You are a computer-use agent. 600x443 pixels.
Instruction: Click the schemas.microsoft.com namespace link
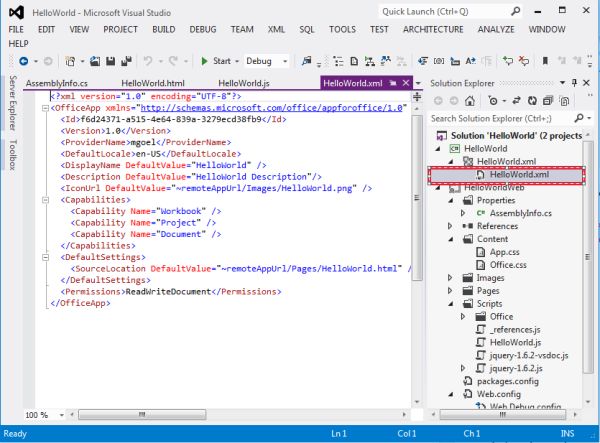[271, 108]
